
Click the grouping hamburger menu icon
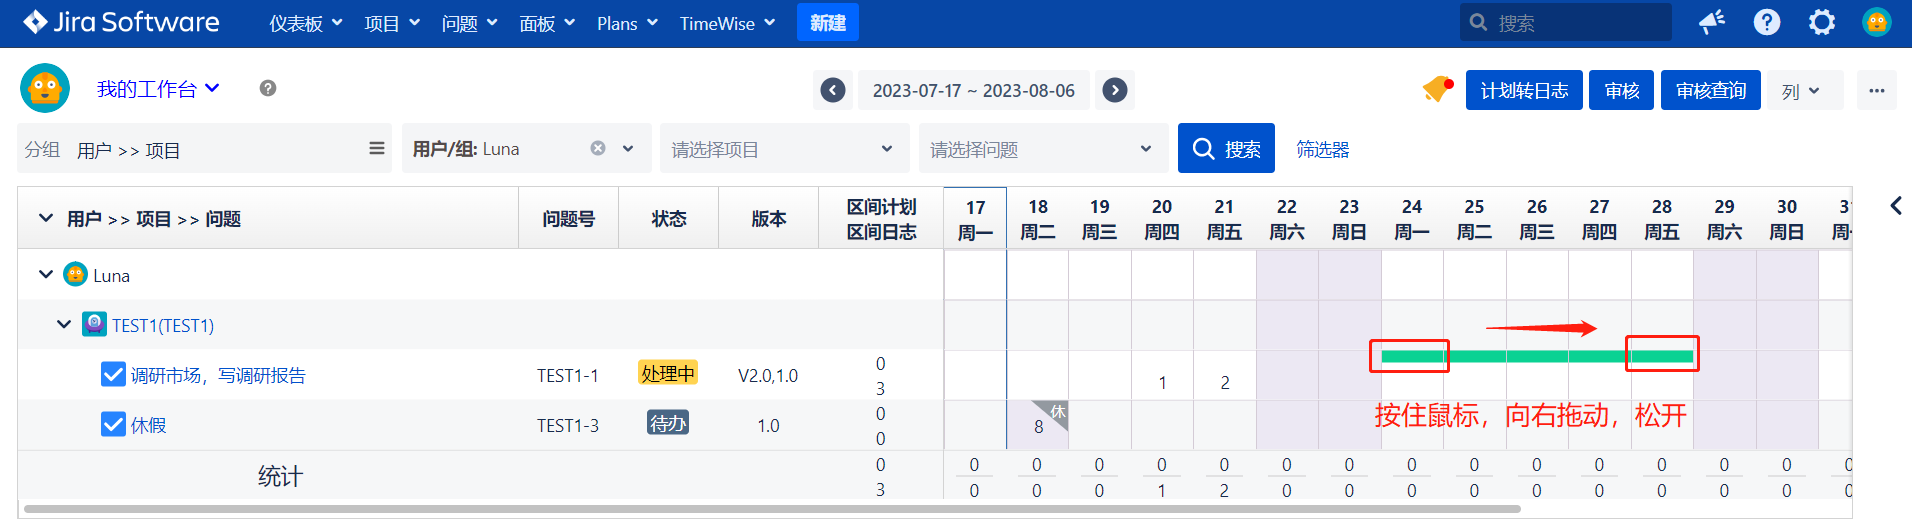click(377, 149)
